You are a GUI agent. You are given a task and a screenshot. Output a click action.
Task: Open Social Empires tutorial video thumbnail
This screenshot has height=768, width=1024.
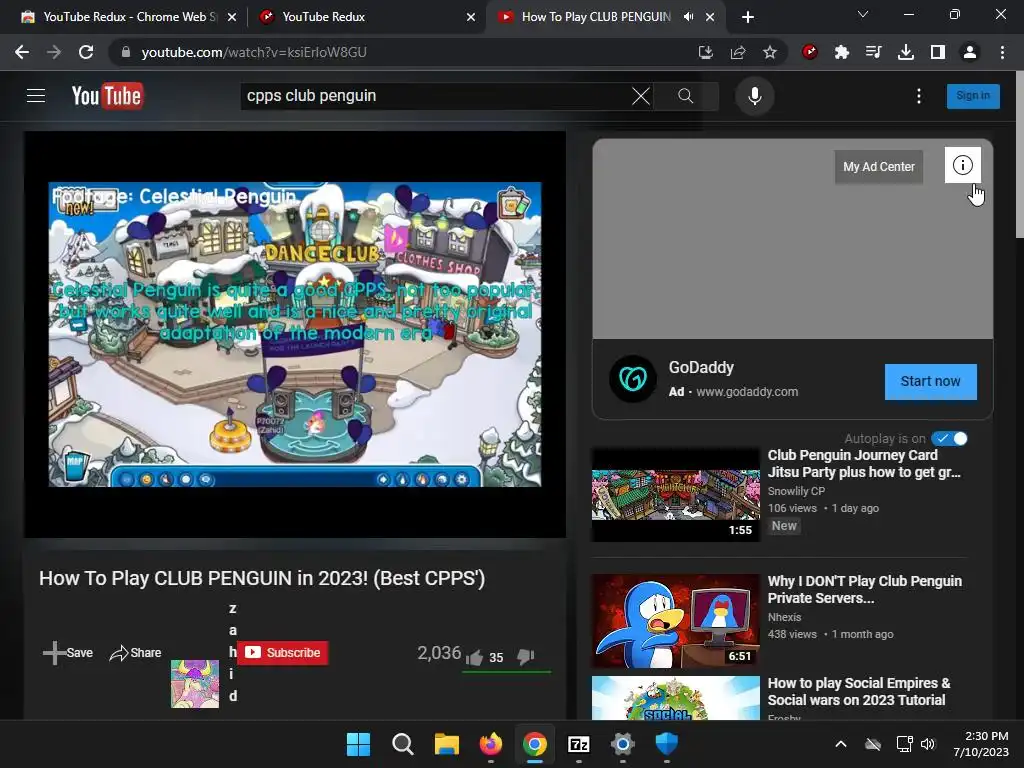(x=676, y=698)
